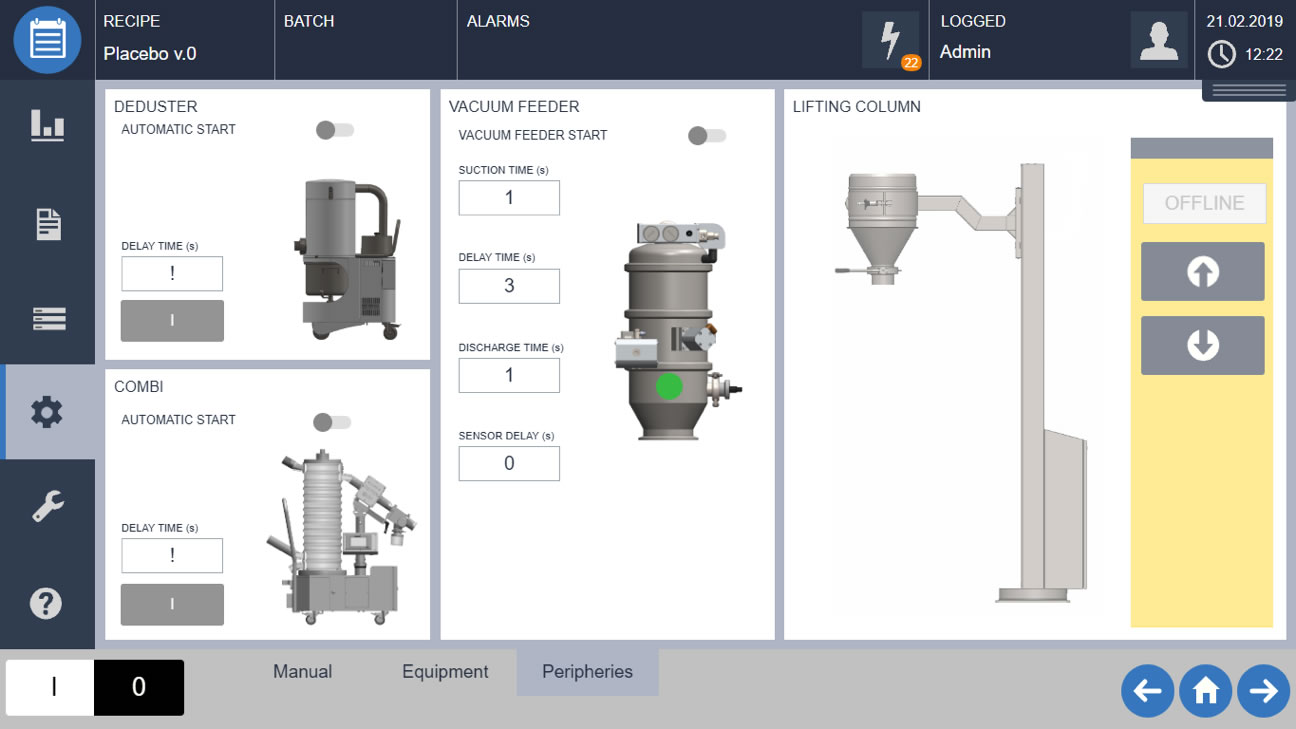Open the bar chart sidebar icon

tap(47, 125)
